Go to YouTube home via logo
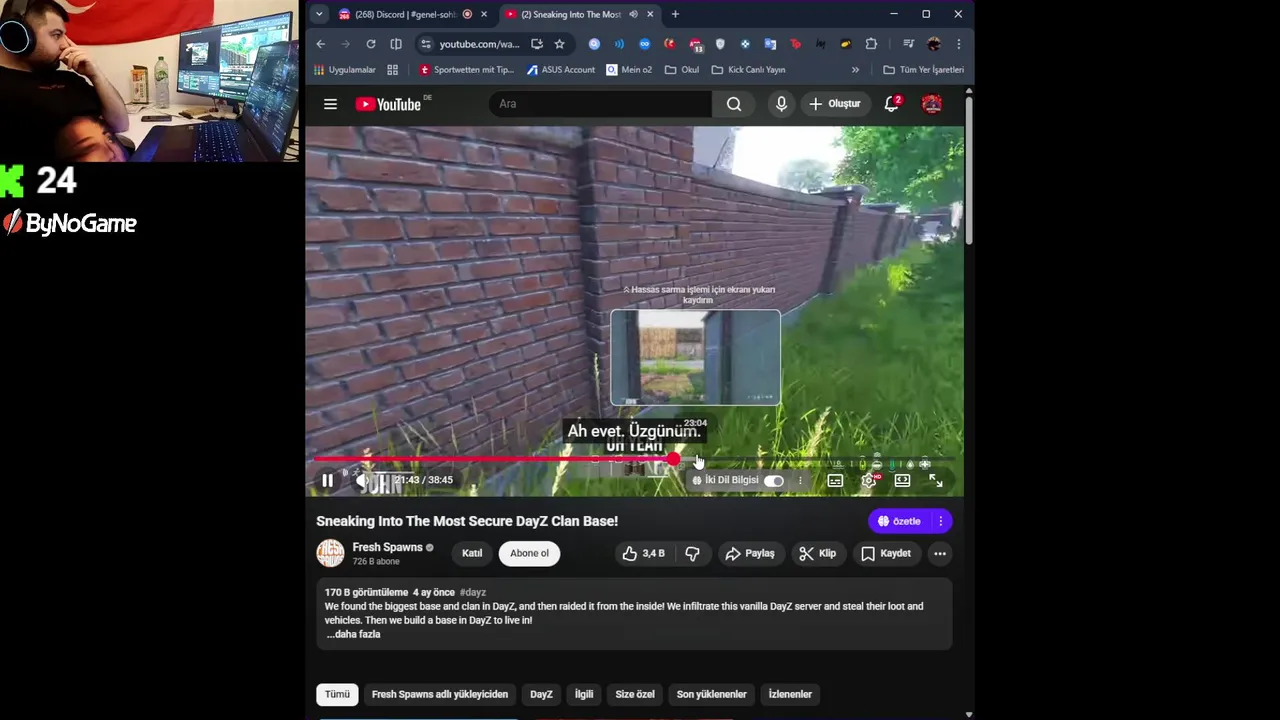1280x720 pixels. tap(388, 104)
